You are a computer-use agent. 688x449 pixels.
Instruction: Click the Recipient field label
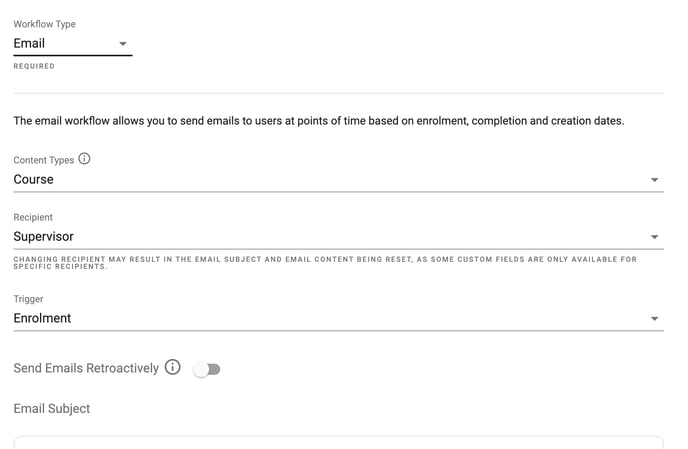tap(33, 217)
